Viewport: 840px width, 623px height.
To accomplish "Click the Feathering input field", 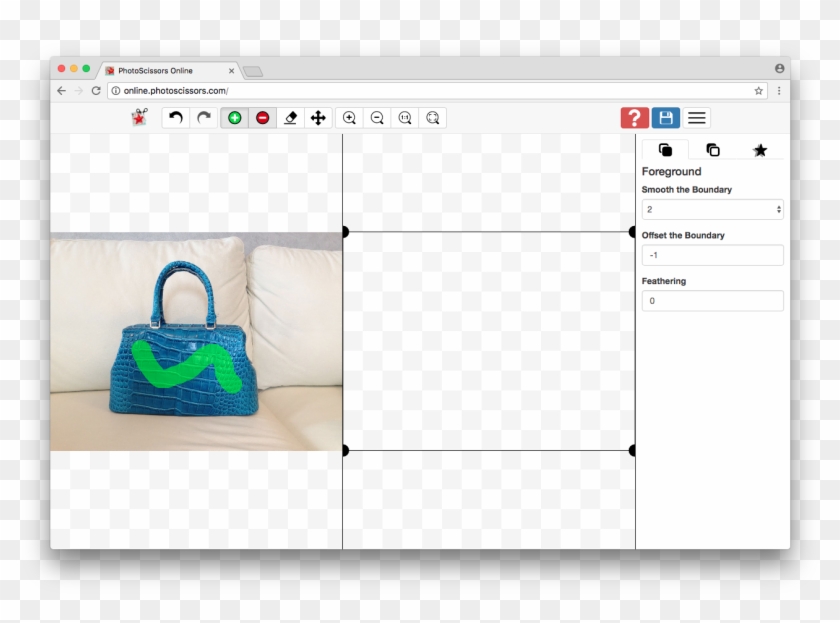I will pyautogui.click(x=712, y=301).
